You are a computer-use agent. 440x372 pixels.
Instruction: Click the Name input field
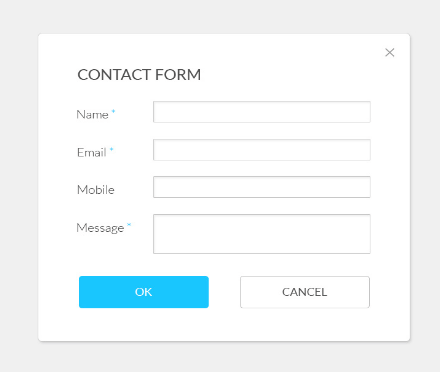pyautogui.click(x=262, y=112)
